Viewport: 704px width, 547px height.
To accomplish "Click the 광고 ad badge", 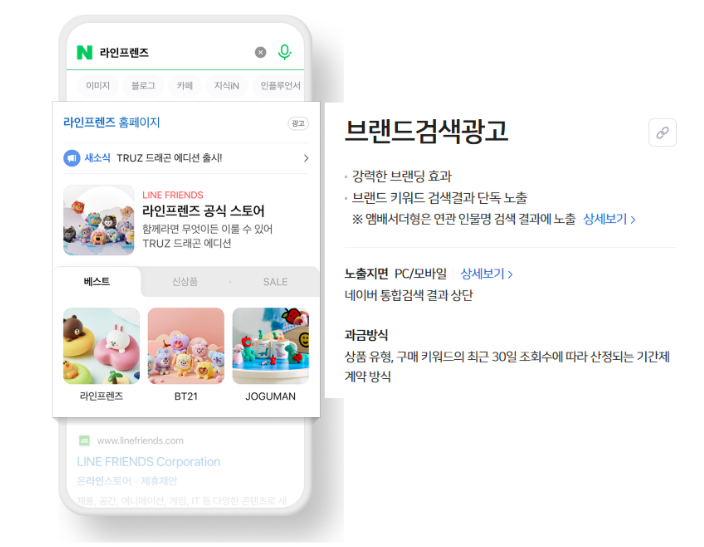I will coord(298,124).
